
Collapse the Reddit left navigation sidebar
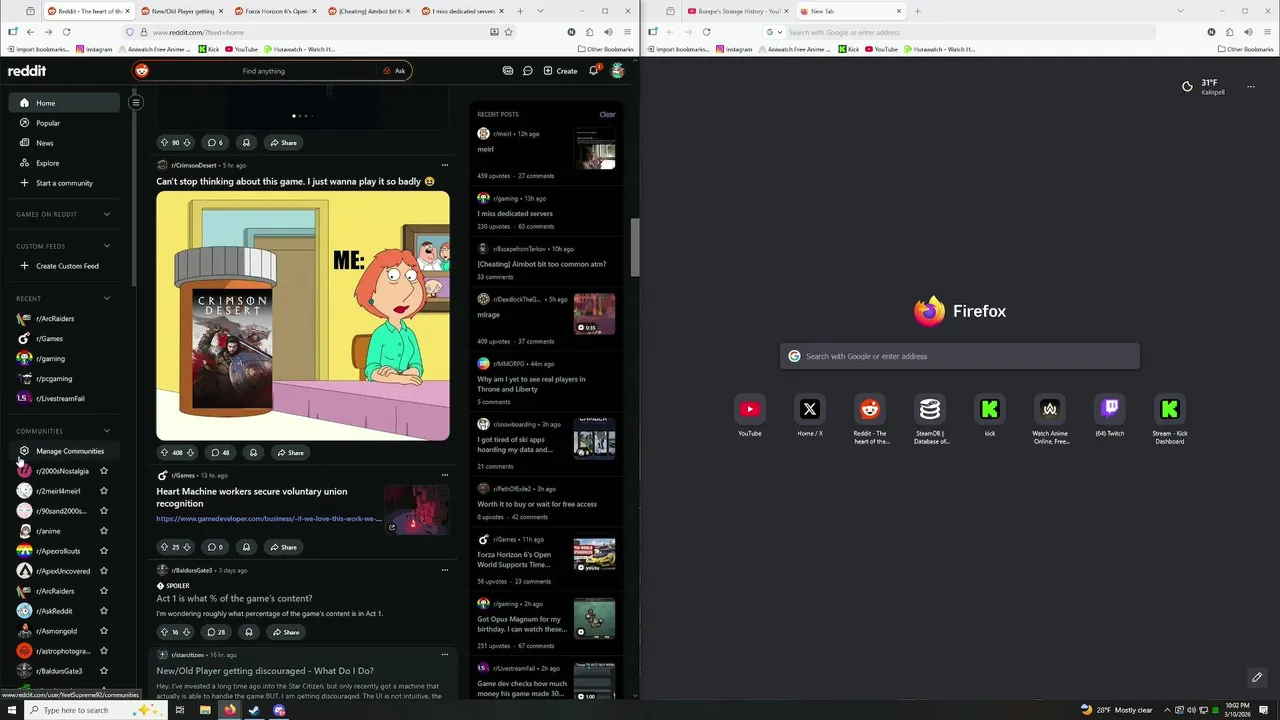coord(136,102)
